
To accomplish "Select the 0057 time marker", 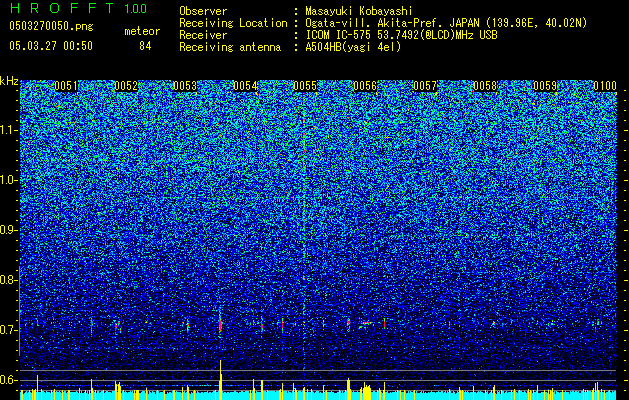I will [425, 86].
